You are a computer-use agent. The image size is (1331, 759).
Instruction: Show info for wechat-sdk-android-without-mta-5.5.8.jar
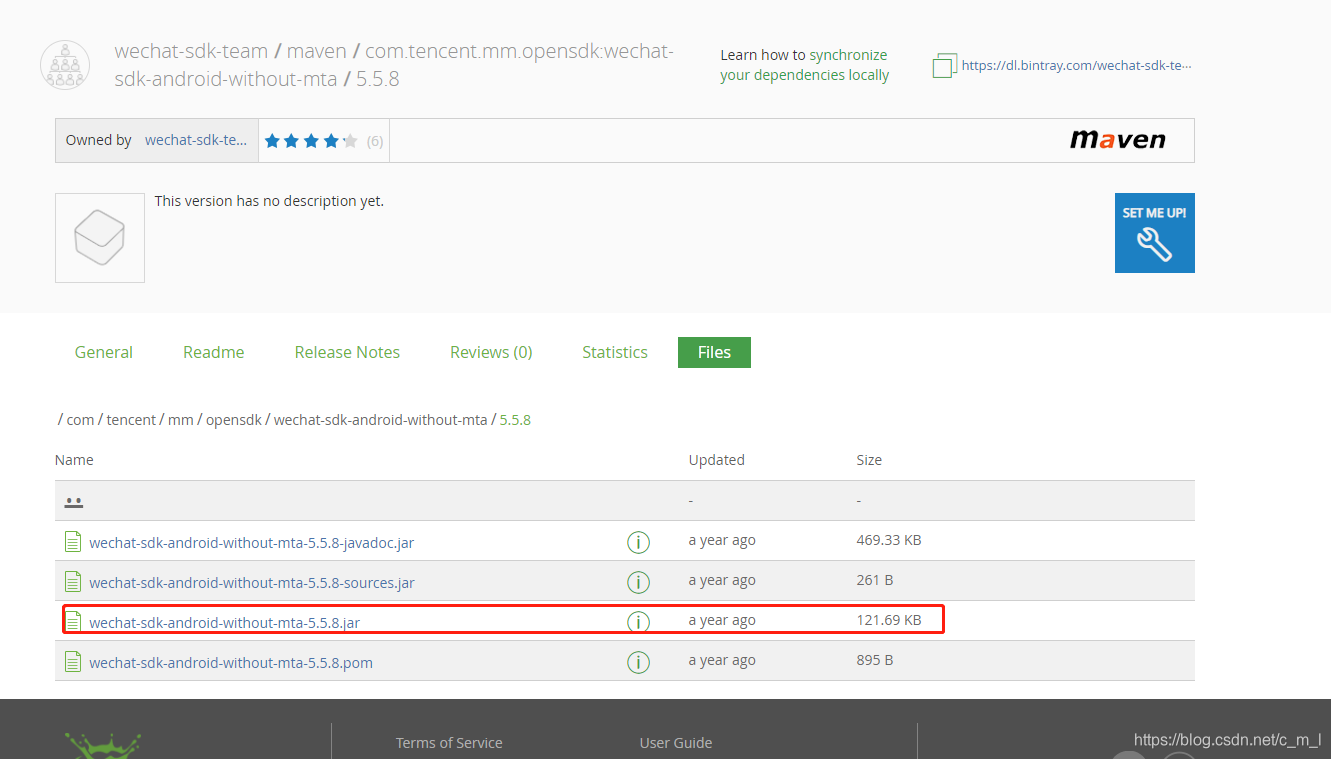638,622
